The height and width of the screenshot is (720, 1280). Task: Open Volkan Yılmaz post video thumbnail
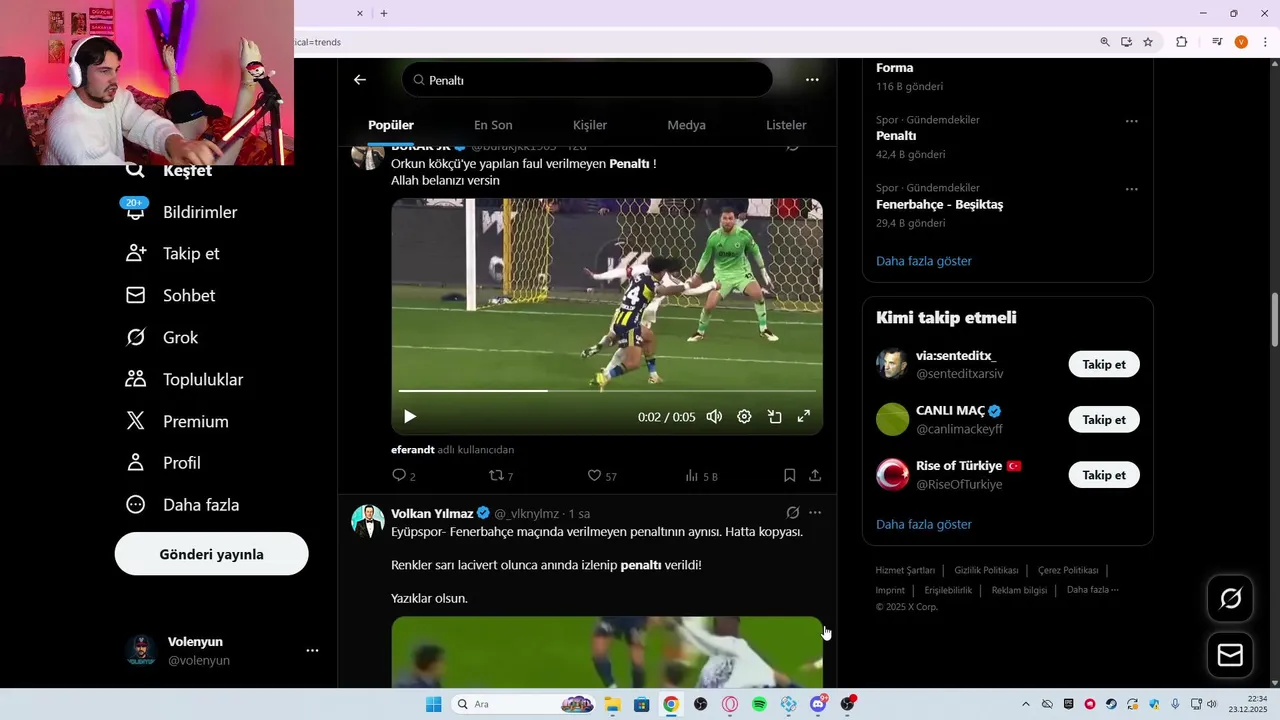(607, 652)
